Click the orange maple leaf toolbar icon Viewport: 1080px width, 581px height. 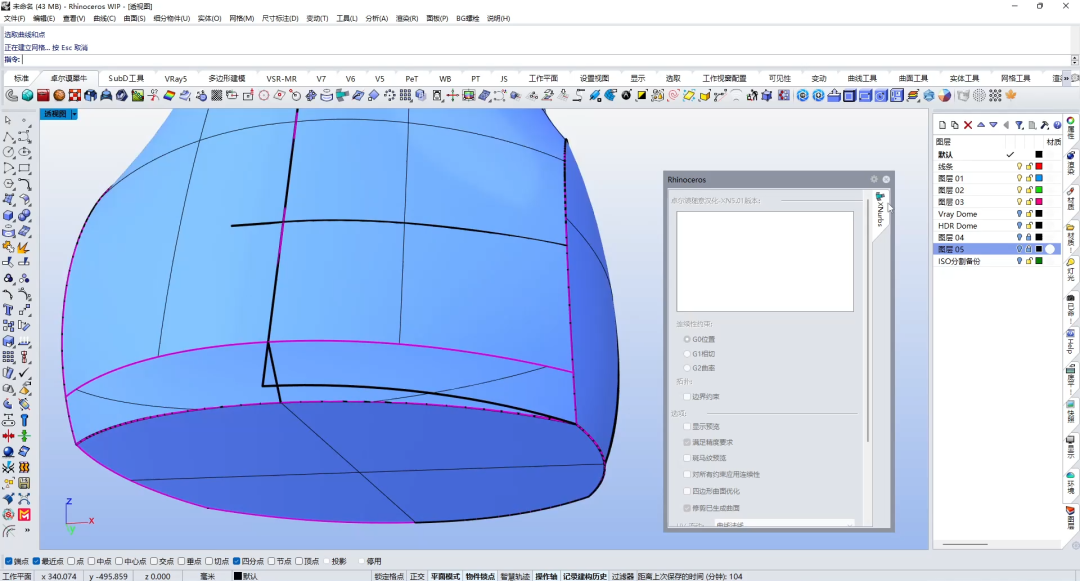[x=1011, y=96]
